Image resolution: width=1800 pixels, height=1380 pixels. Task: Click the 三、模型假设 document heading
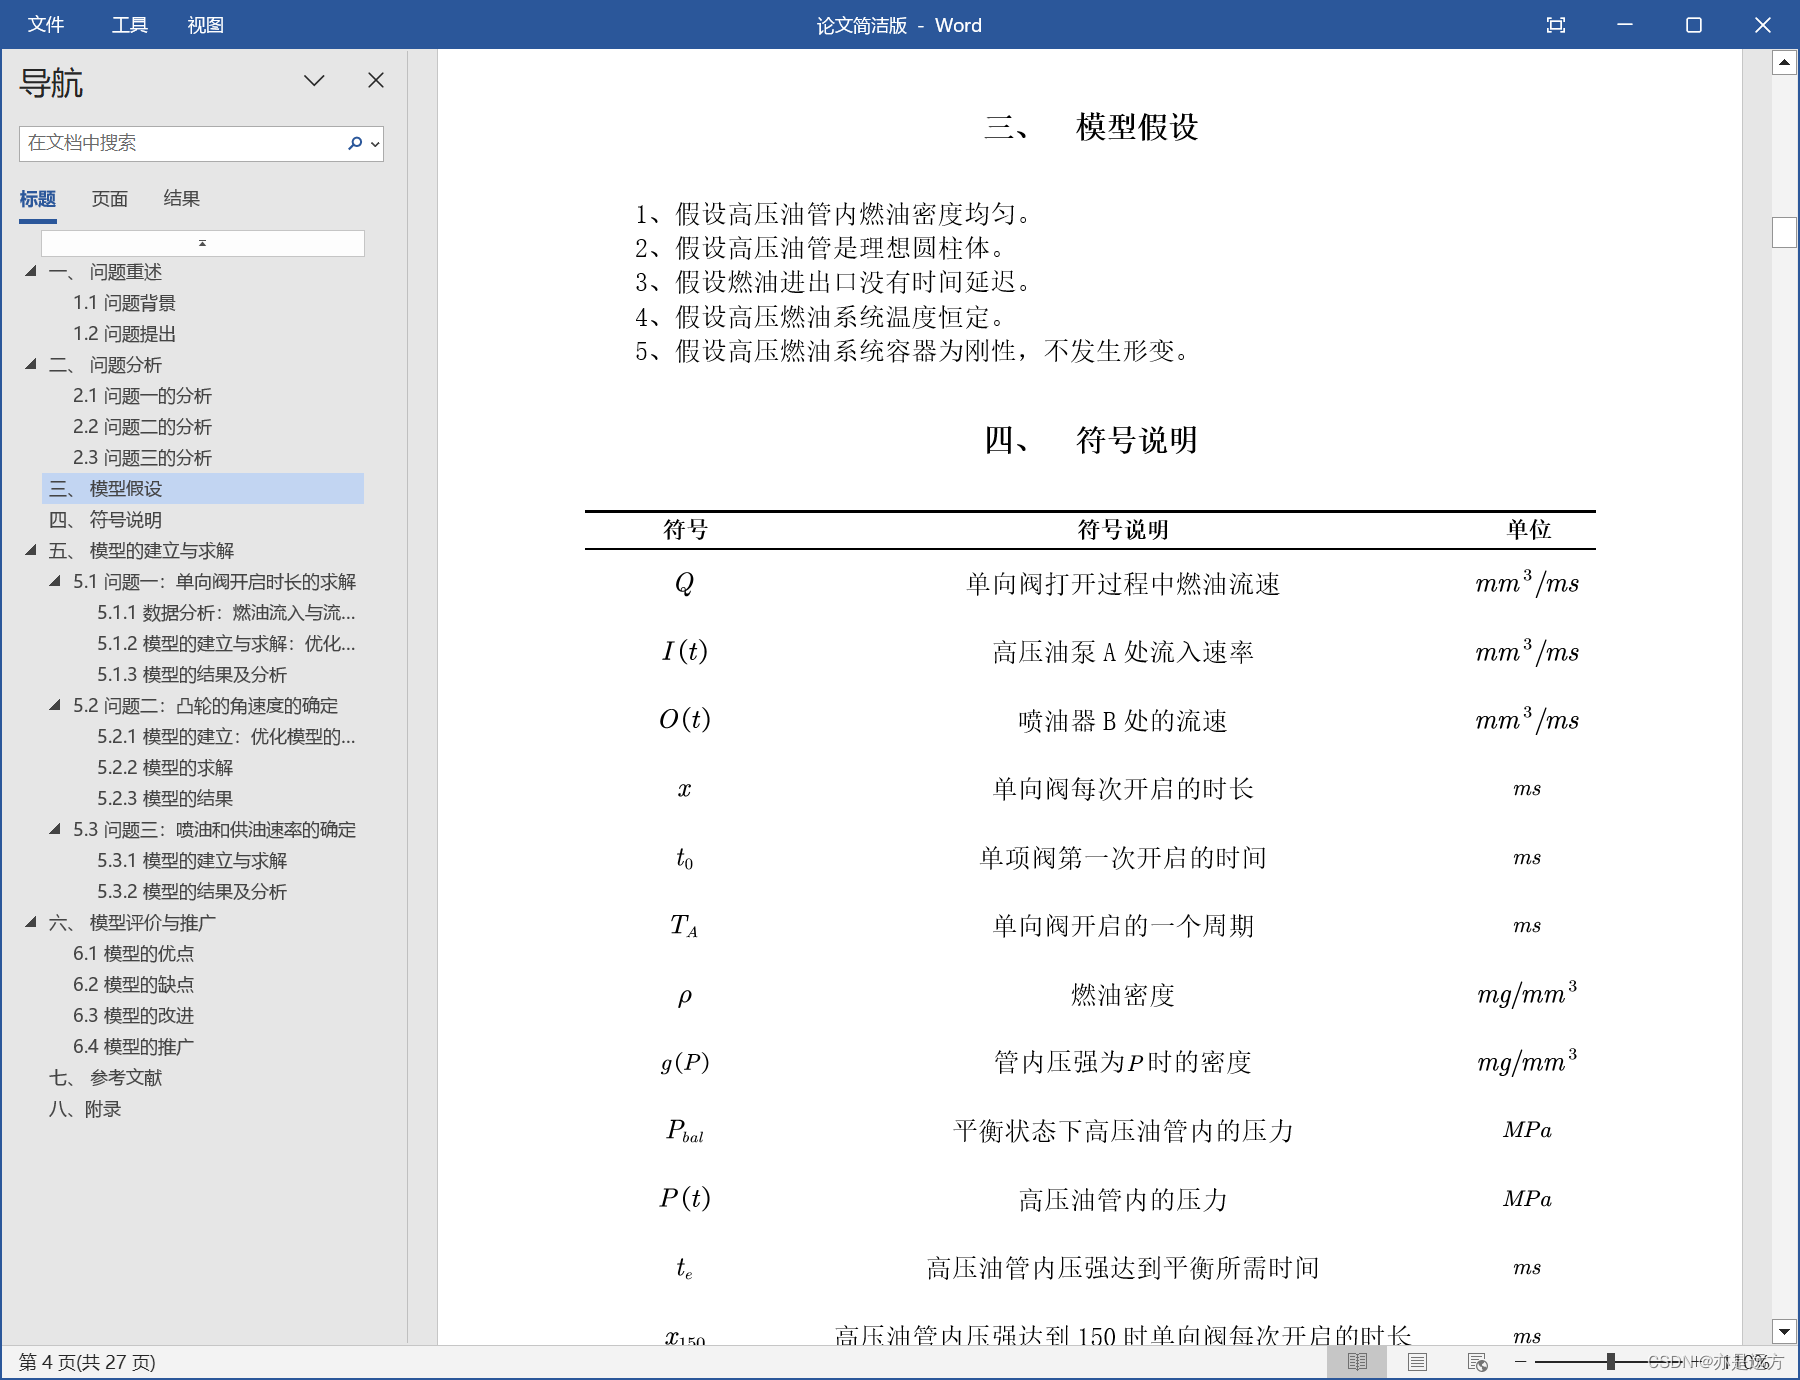pos(1091,127)
